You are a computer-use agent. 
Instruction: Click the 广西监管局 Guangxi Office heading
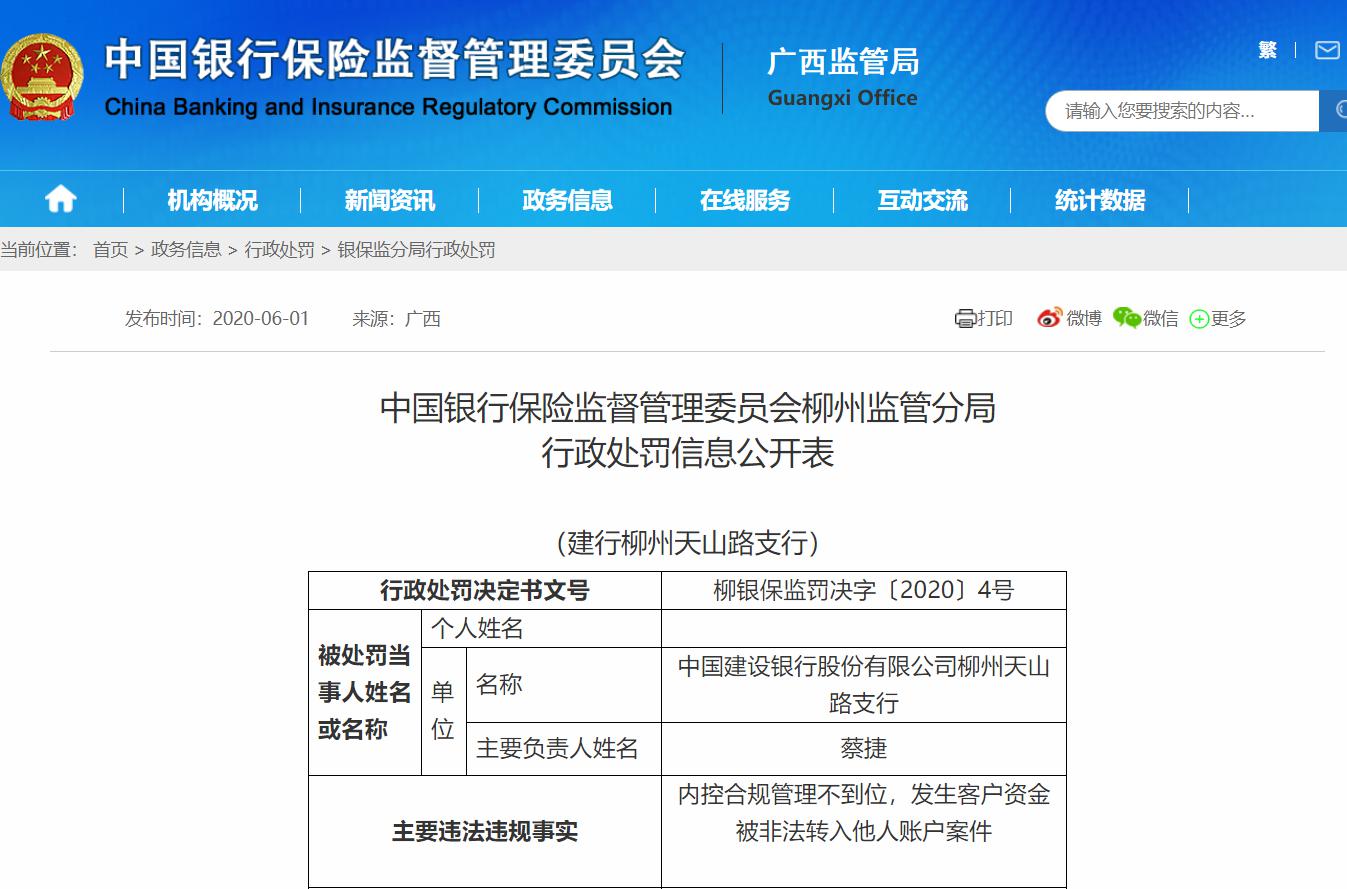(x=843, y=77)
